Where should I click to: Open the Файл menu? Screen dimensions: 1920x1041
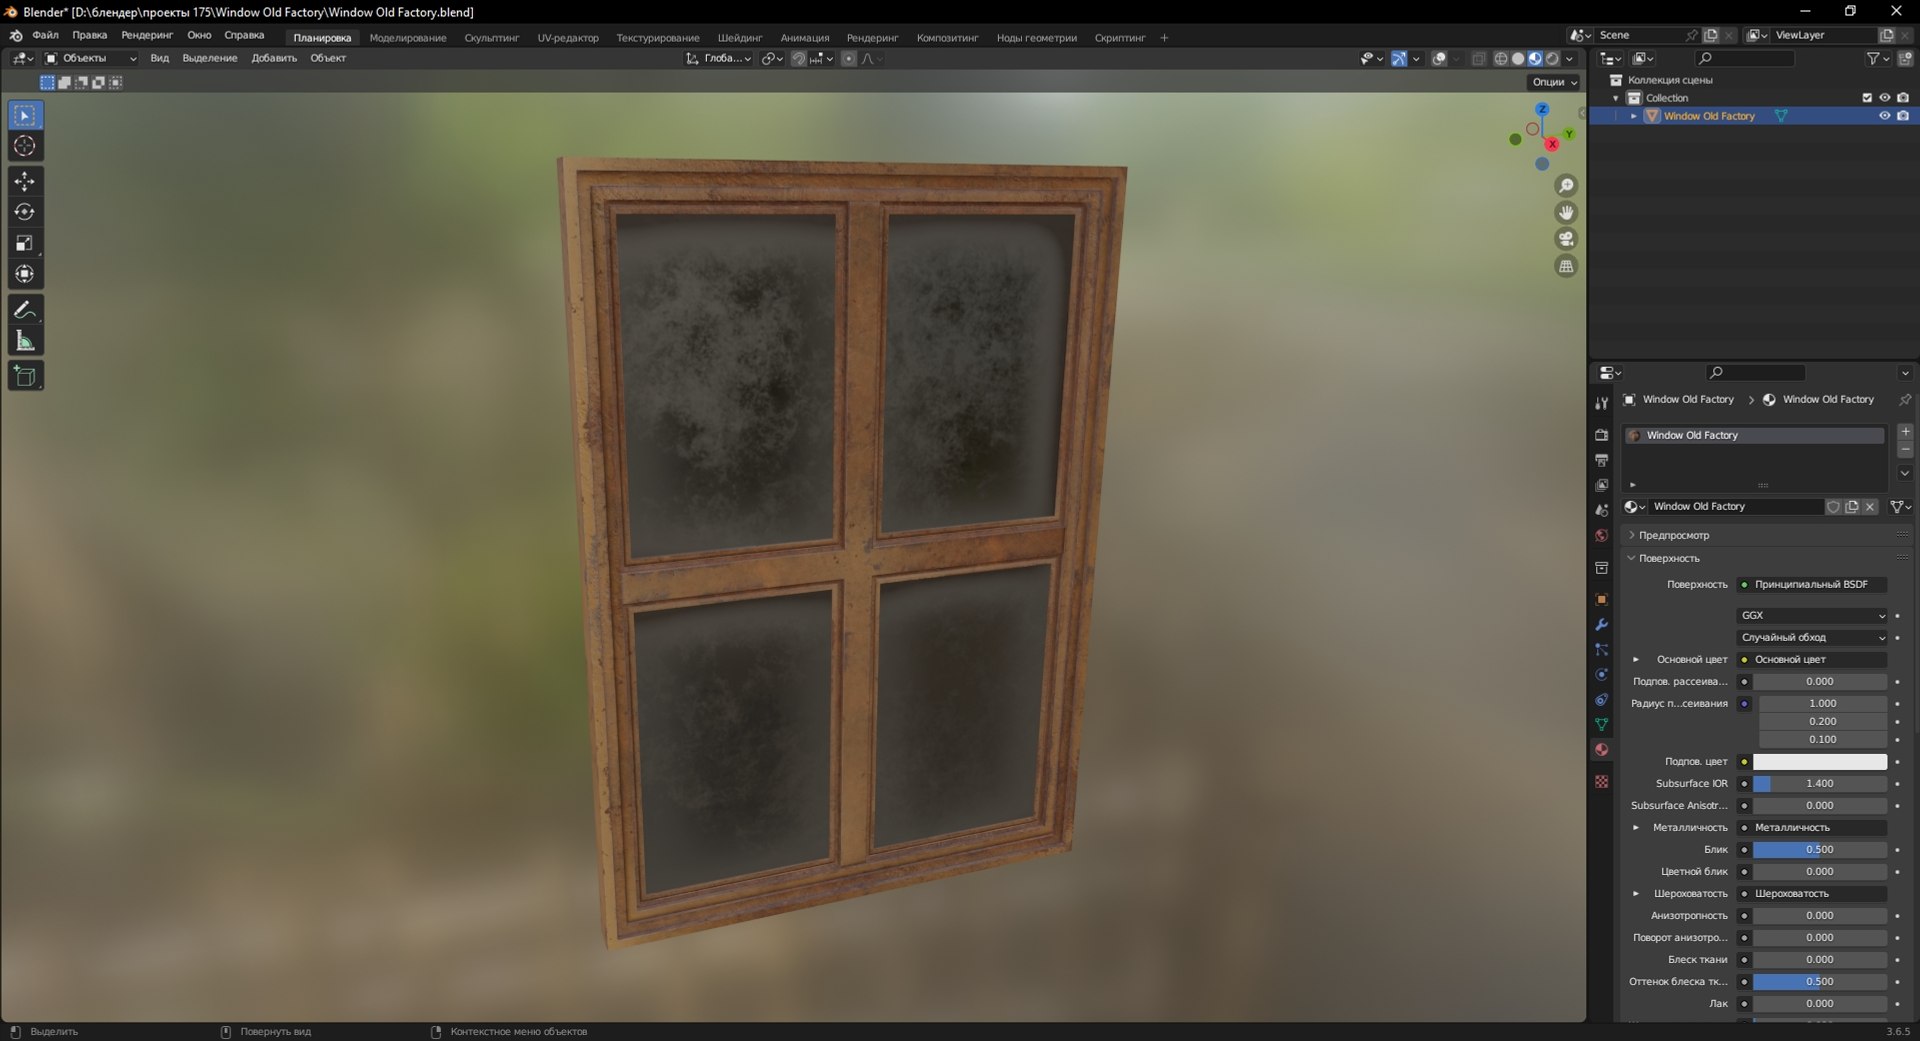[45, 35]
